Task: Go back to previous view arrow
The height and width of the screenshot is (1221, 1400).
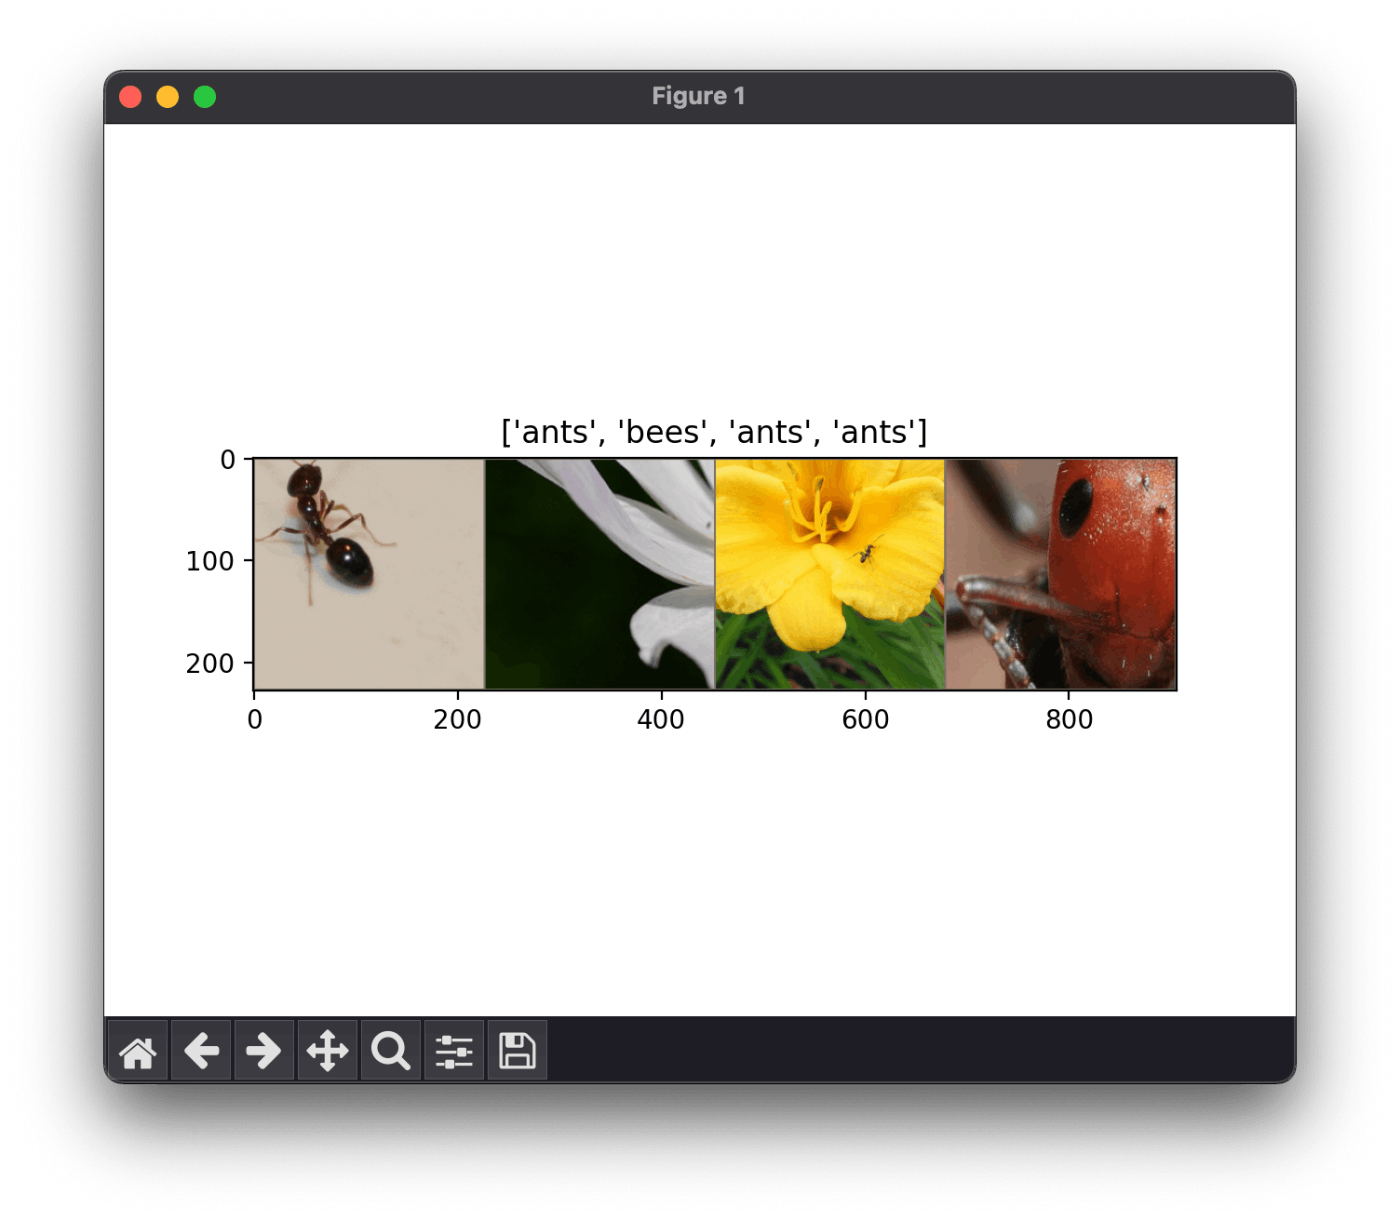Action: tap(201, 1051)
